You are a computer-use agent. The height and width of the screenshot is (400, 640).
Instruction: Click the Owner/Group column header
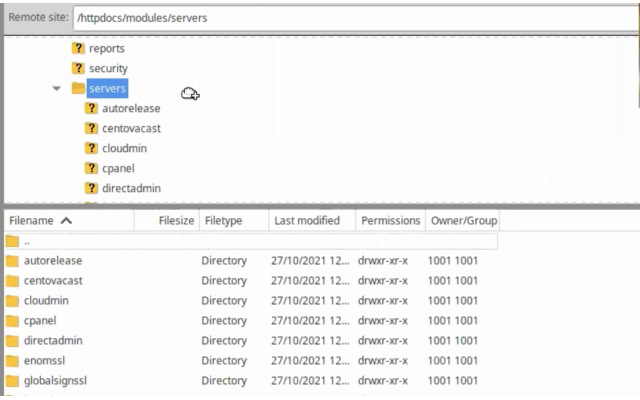(461, 220)
